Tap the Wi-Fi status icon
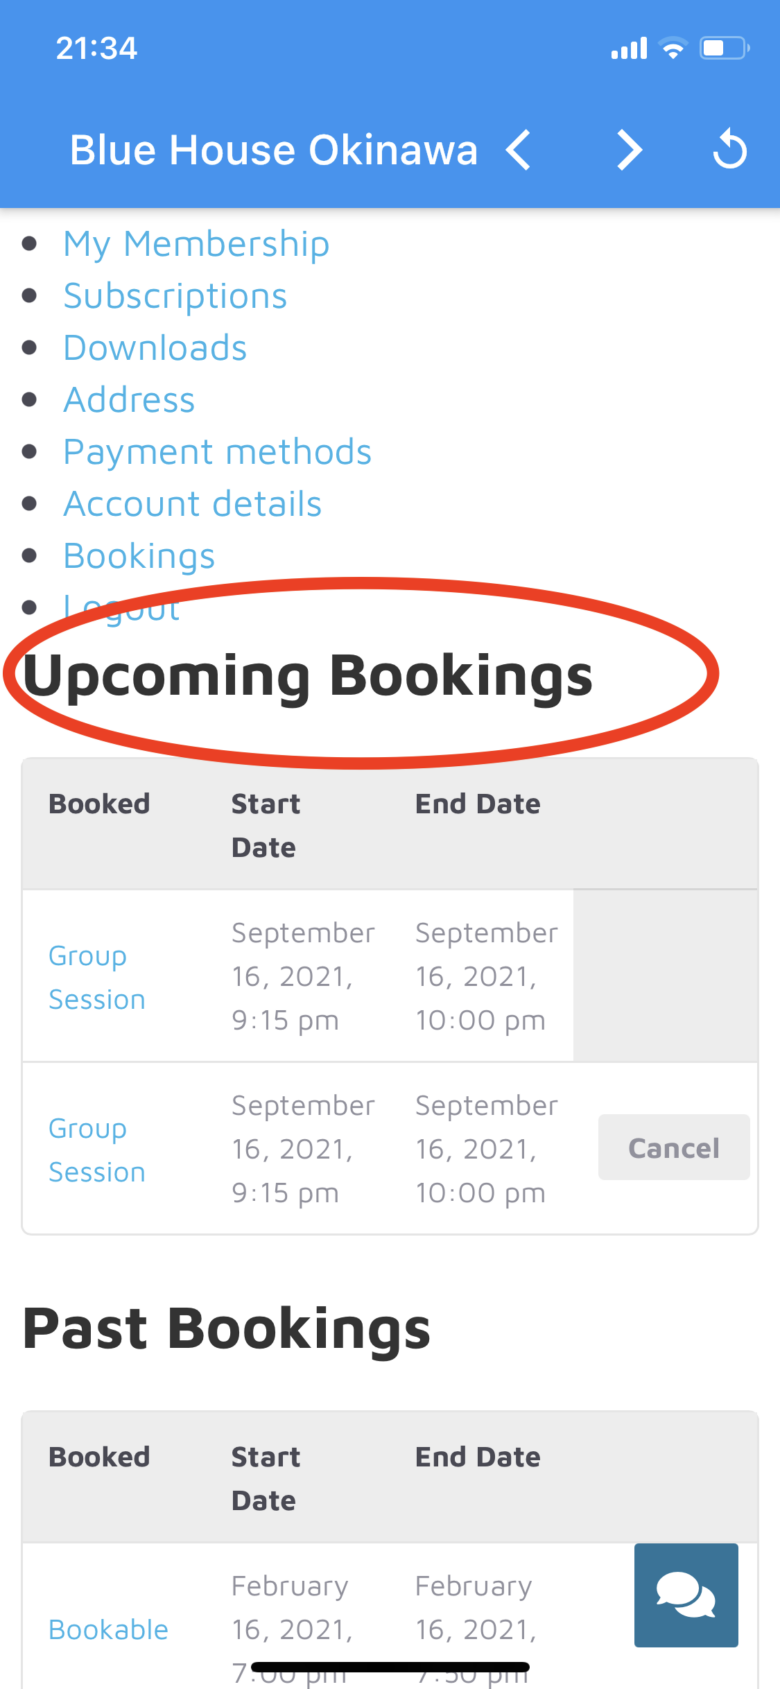 (x=674, y=48)
